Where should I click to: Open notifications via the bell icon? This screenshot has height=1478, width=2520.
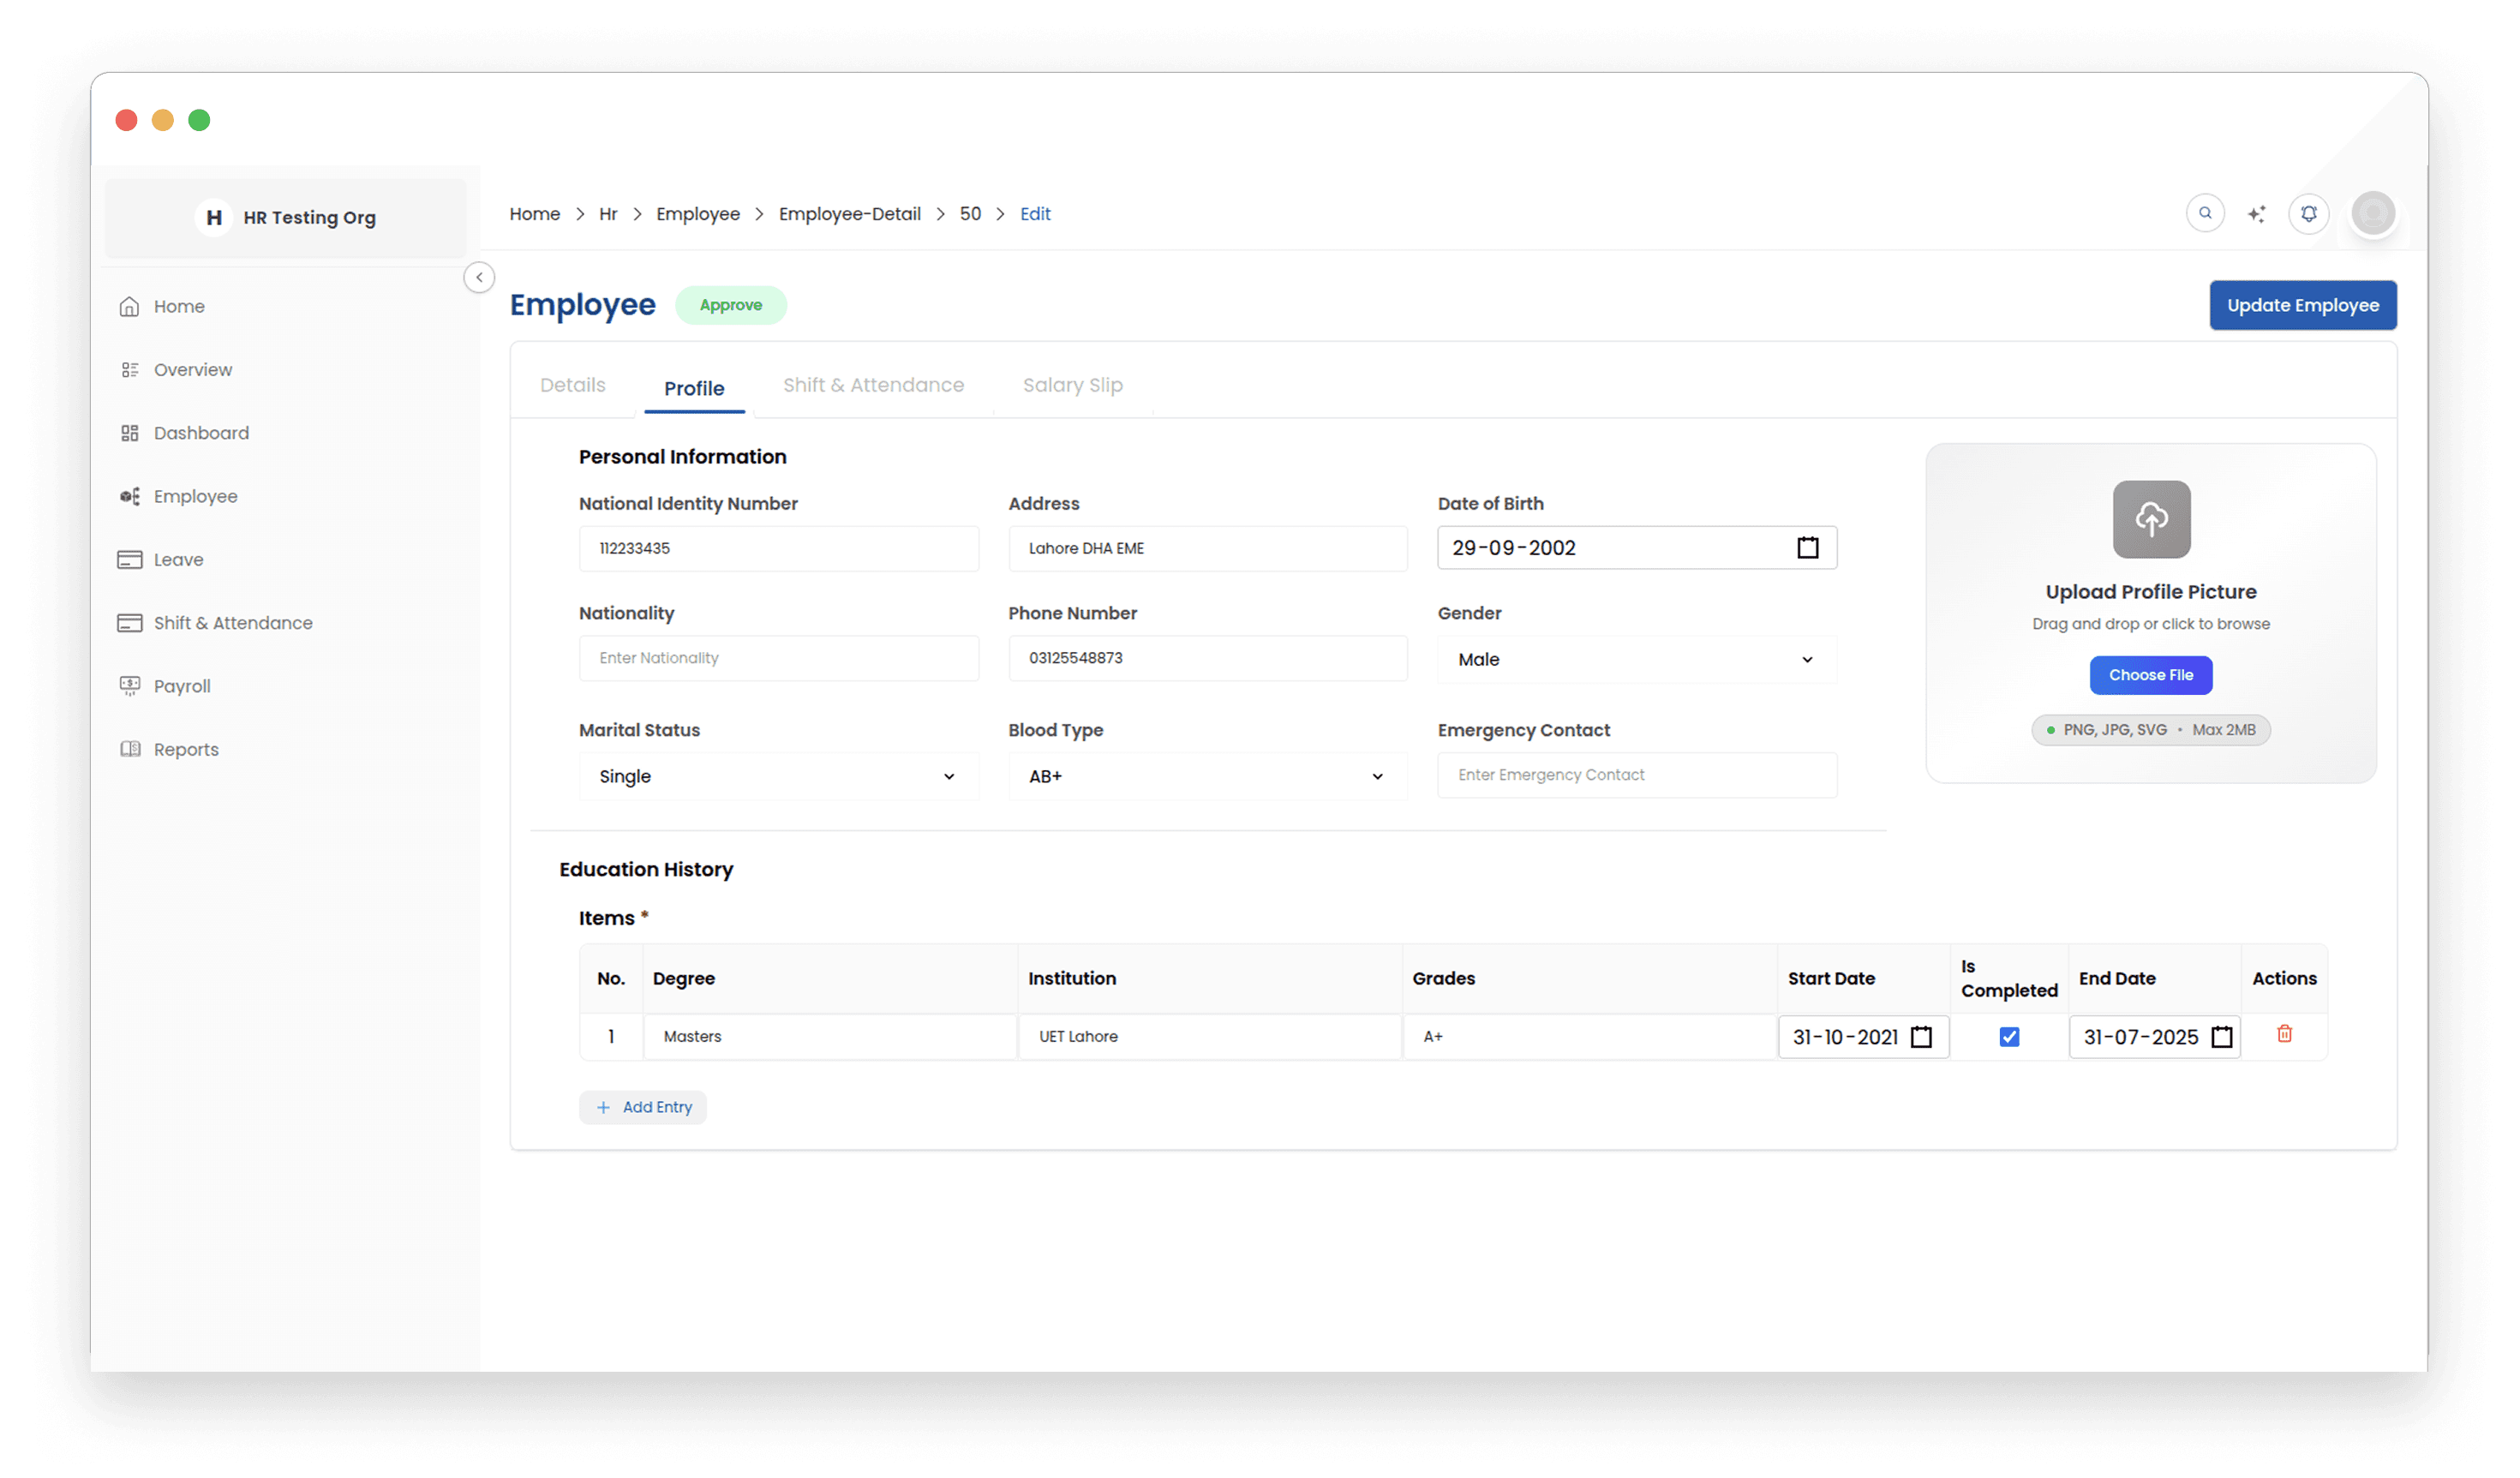click(2309, 213)
